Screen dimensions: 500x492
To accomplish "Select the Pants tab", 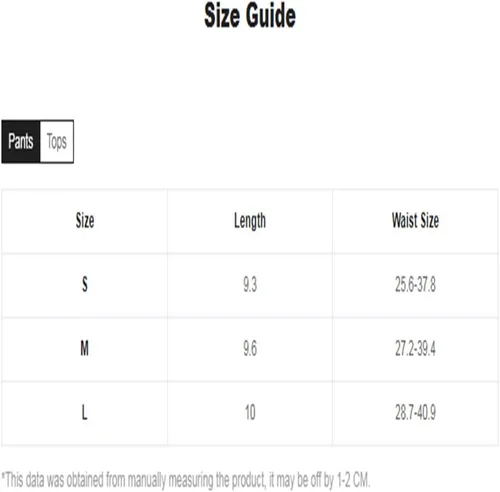I will (21, 142).
